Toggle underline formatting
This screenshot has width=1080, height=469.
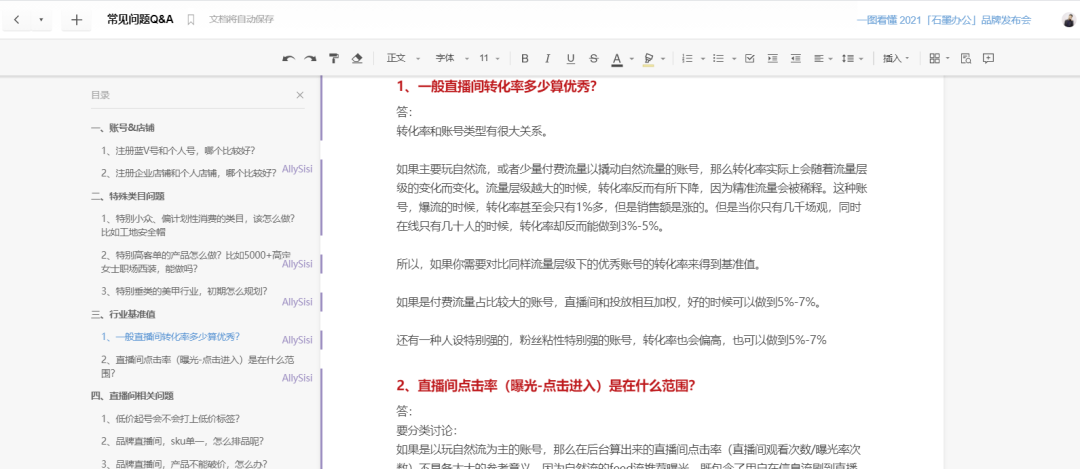coord(570,59)
